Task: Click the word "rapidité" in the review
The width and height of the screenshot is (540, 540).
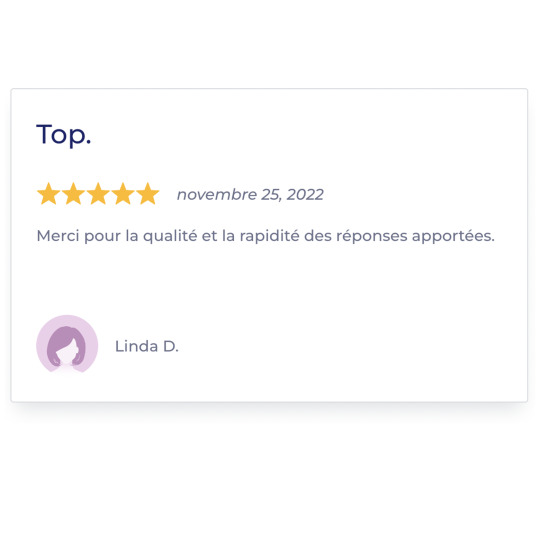Action: coord(270,237)
